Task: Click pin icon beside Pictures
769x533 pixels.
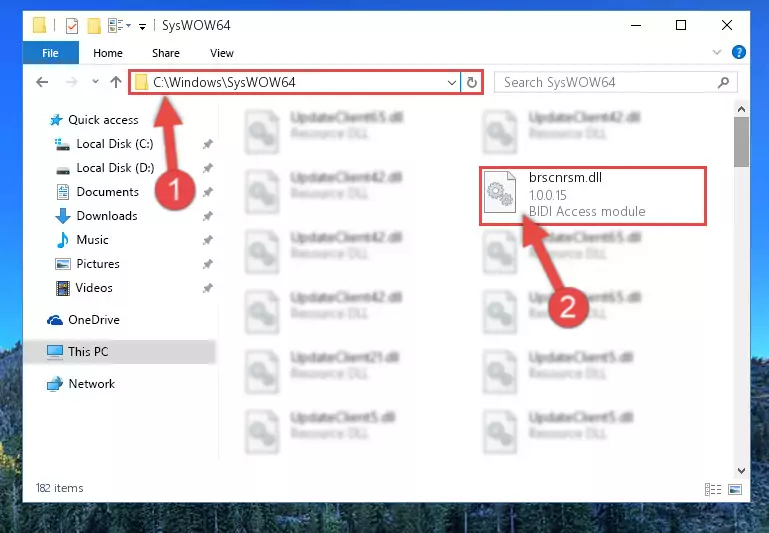Action: [208, 264]
